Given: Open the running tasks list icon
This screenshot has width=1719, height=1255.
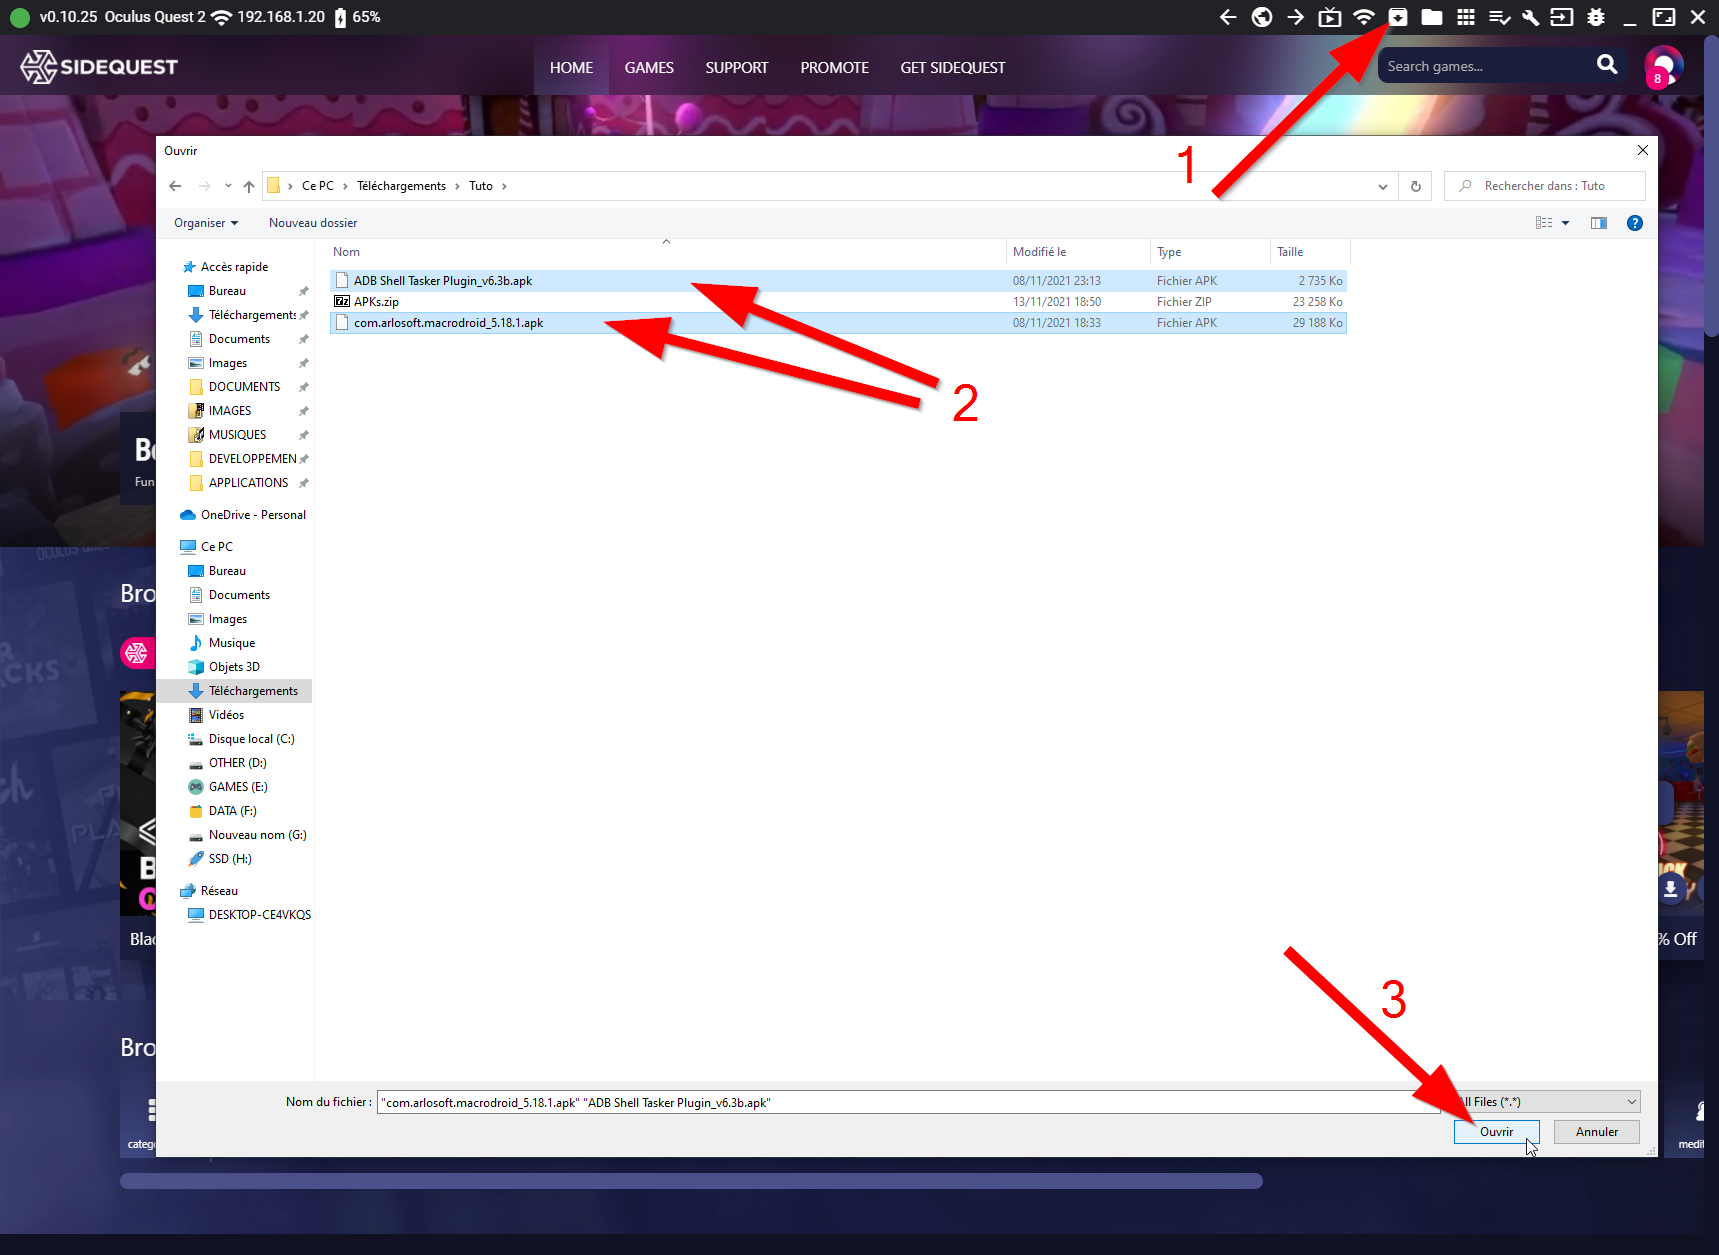Looking at the screenshot, I should [1499, 17].
